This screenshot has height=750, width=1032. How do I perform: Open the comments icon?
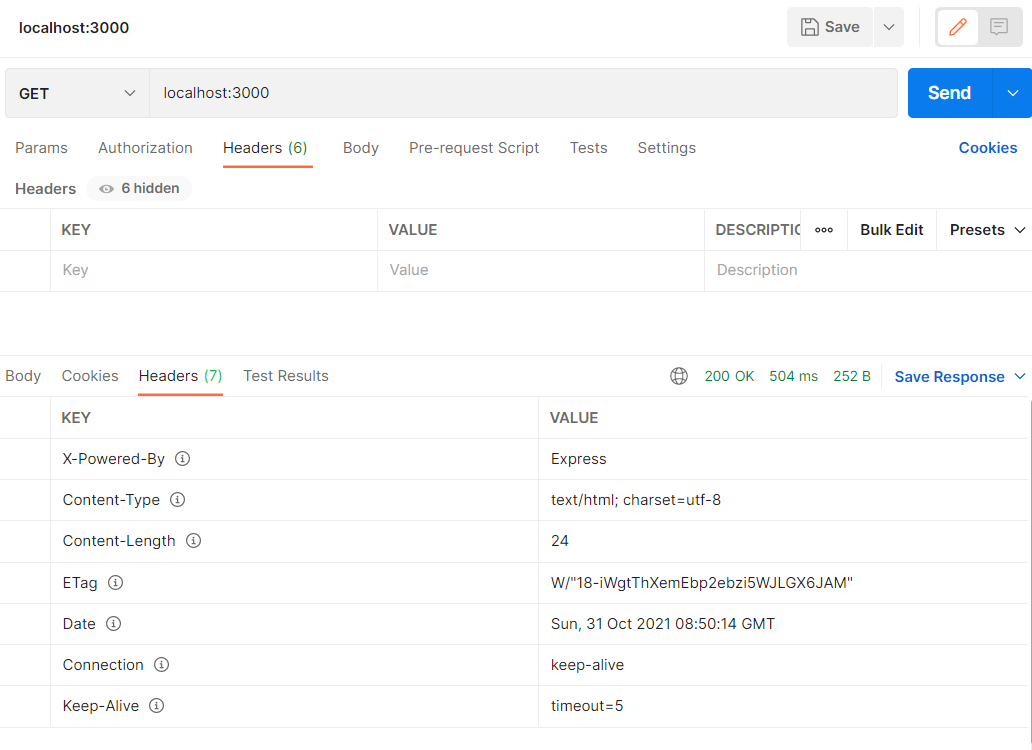click(x=998, y=27)
